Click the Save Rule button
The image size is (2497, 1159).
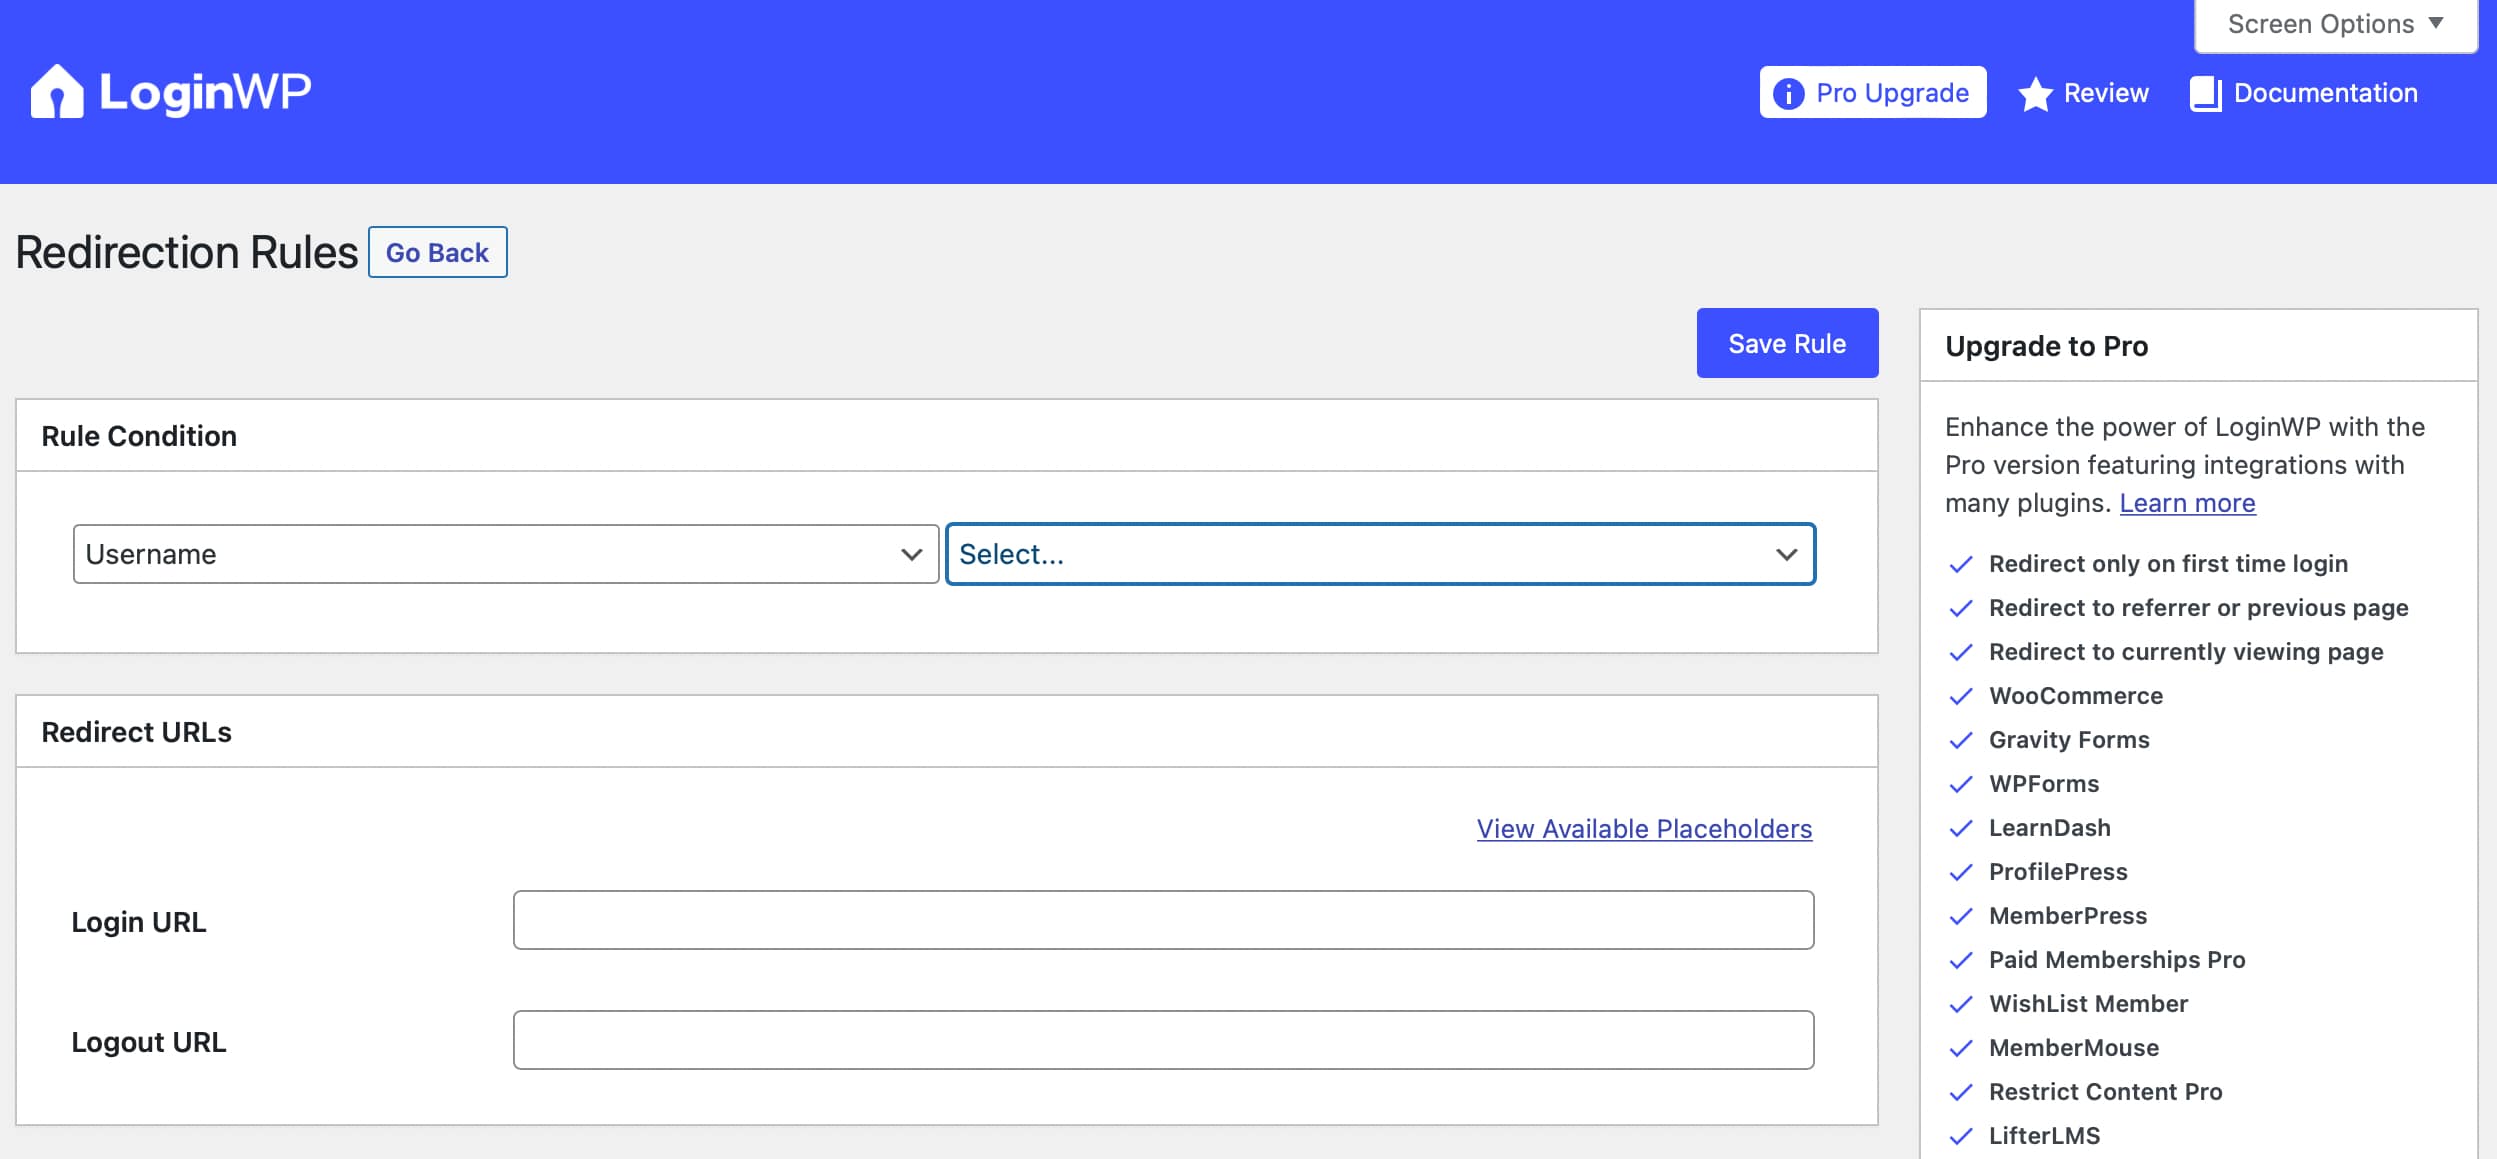pos(1787,343)
